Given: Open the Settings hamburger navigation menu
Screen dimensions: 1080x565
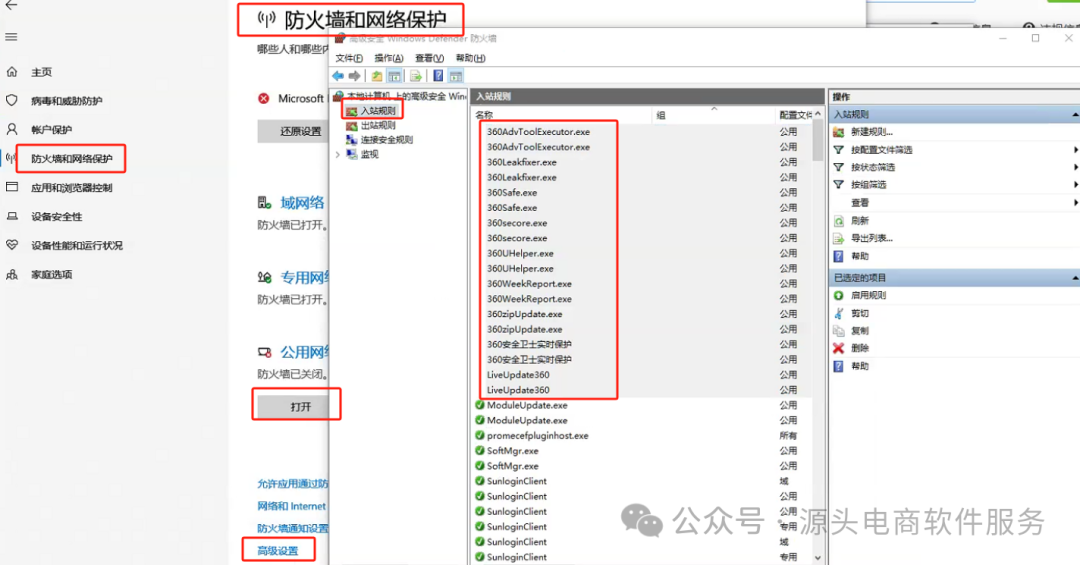Looking at the screenshot, I should pos(11,37).
